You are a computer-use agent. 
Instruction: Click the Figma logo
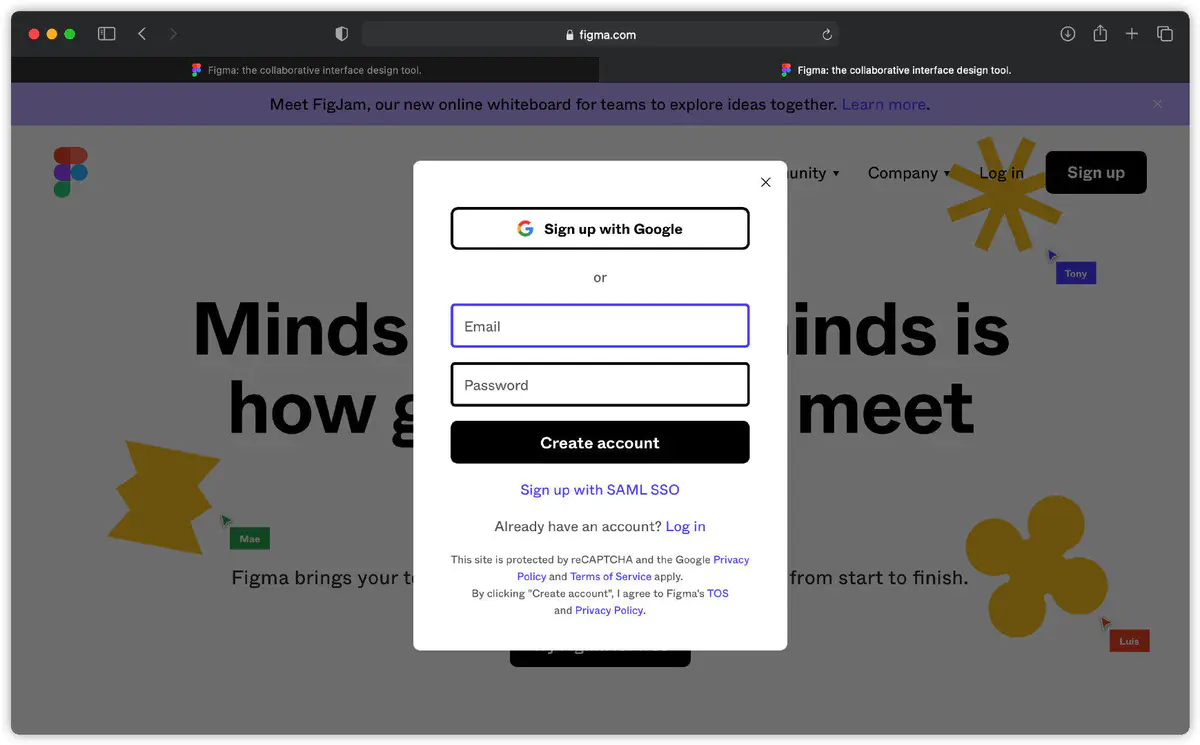click(x=71, y=172)
